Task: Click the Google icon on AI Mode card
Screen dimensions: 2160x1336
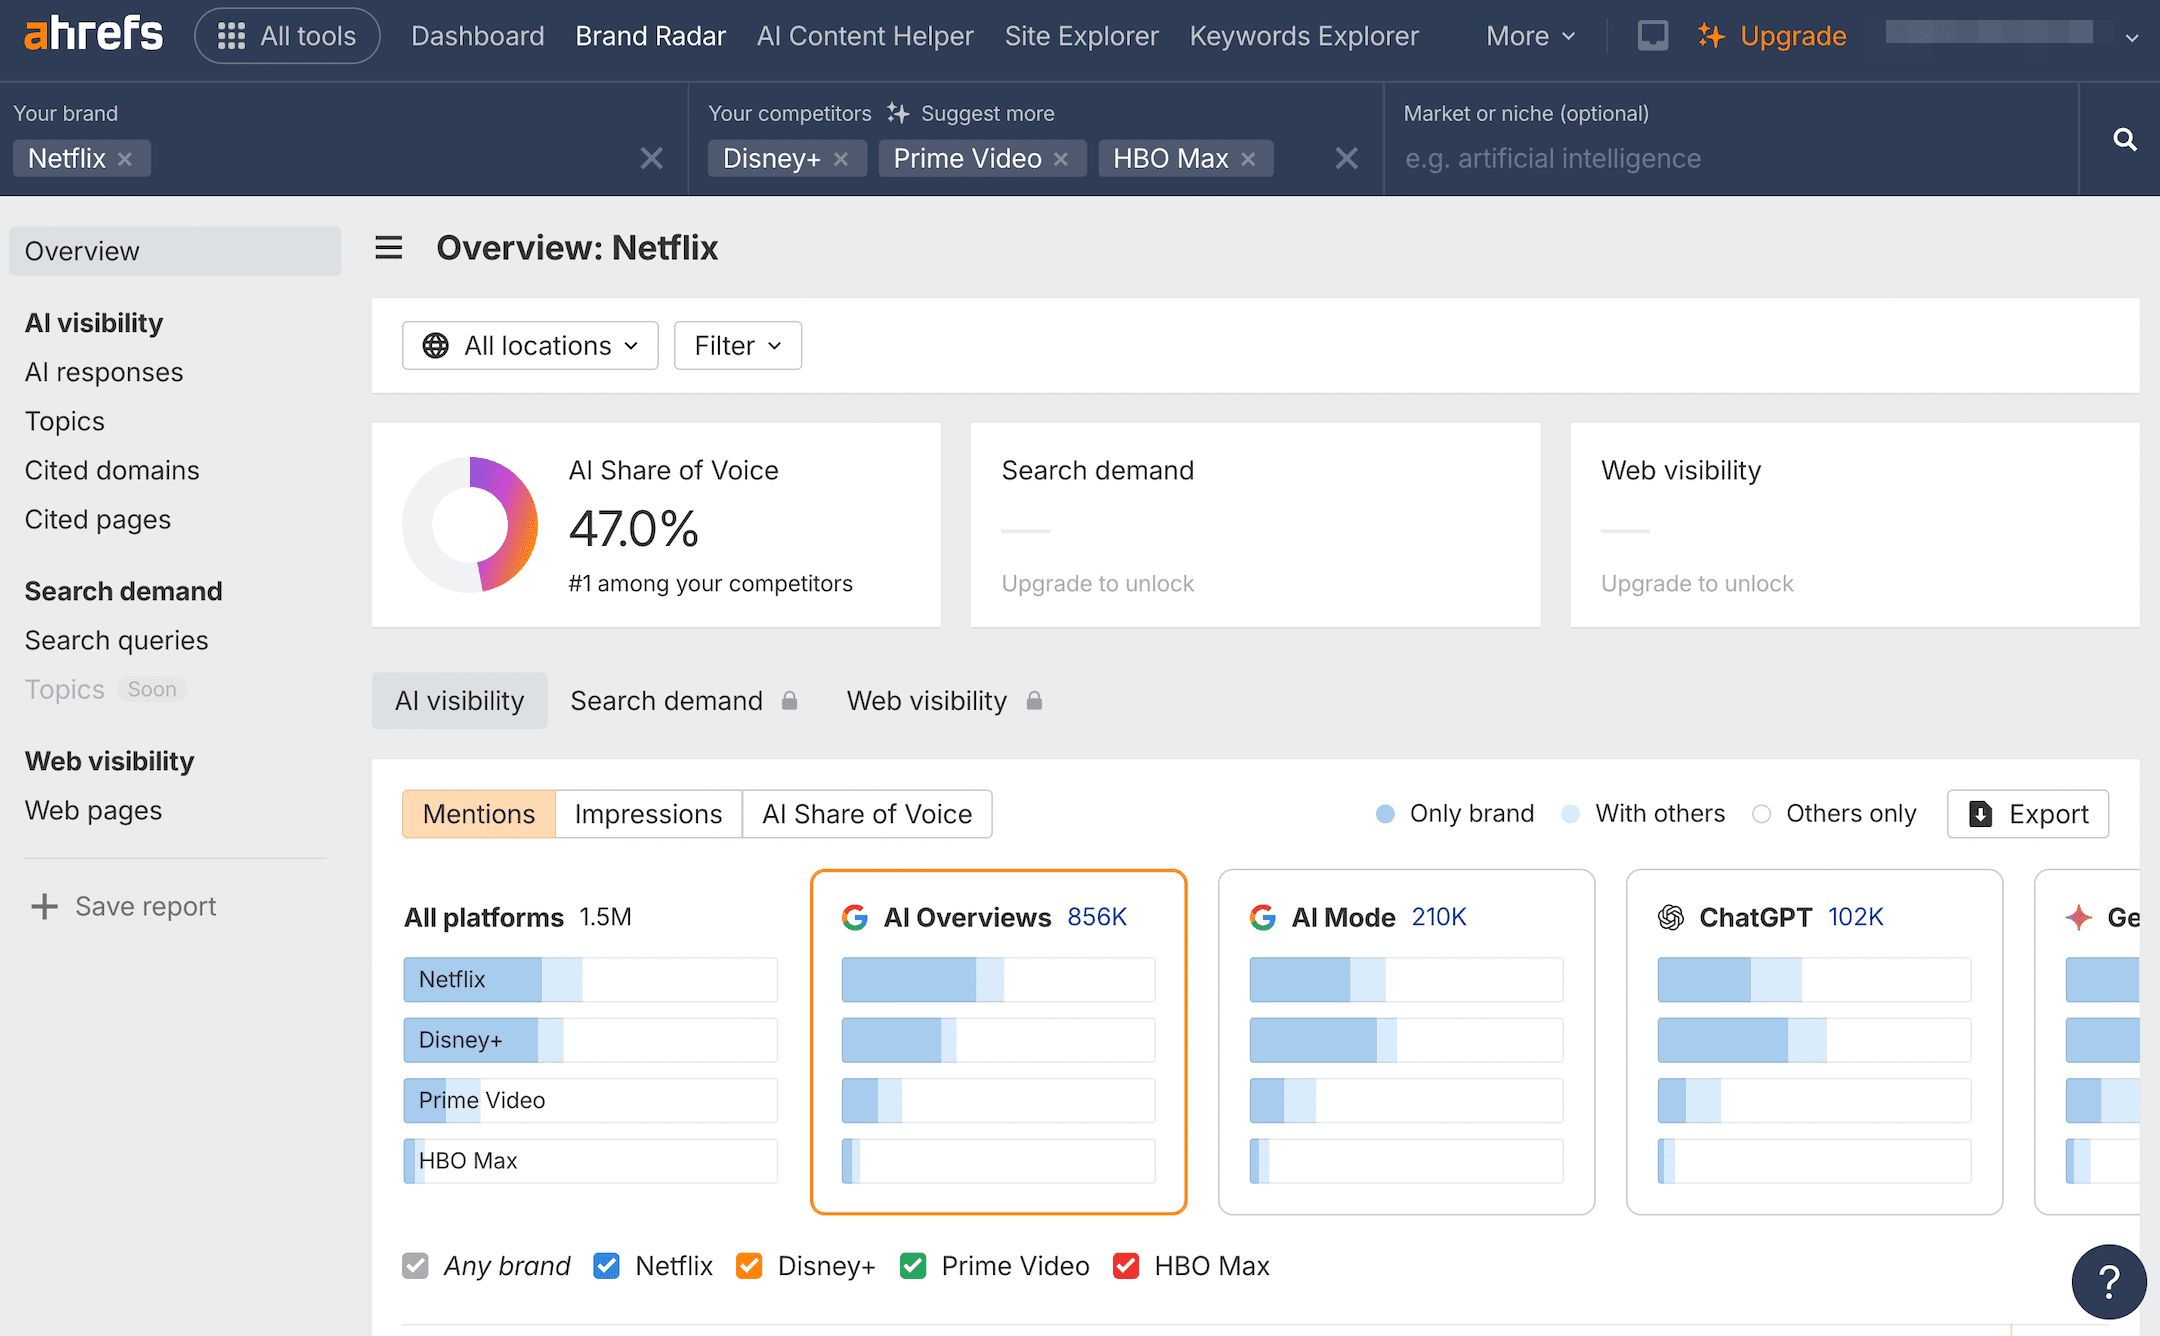Action: click(1263, 917)
